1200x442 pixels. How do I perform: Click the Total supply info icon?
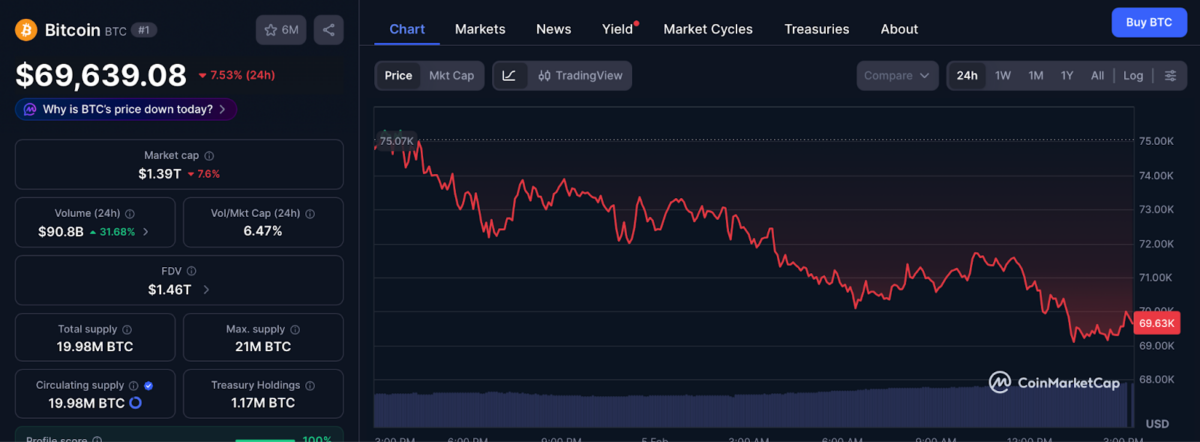127,329
